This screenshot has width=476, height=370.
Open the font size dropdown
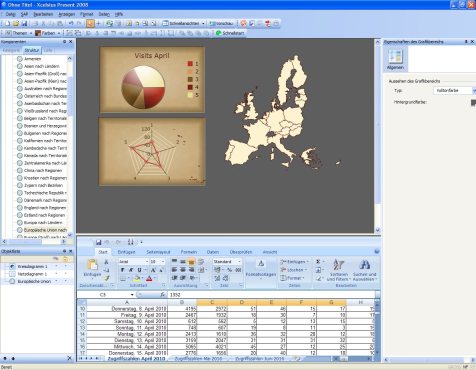(163, 262)
